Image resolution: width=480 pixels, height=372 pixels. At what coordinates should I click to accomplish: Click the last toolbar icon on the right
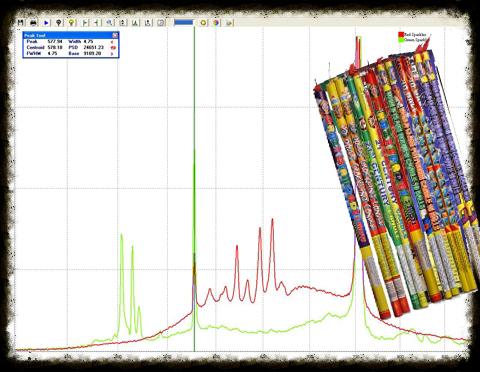click(229, 23)
